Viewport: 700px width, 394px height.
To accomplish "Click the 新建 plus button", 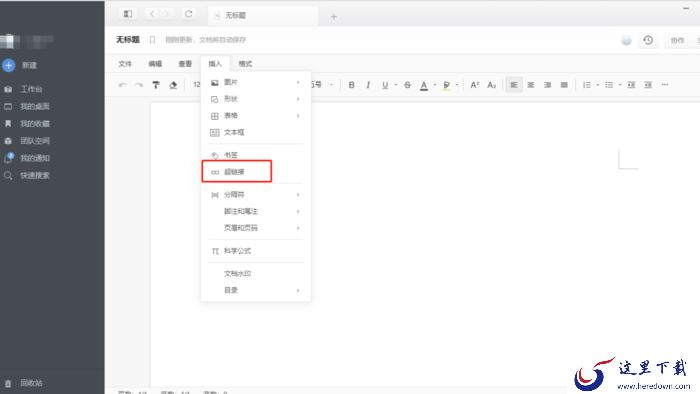I will coord(8,65).
